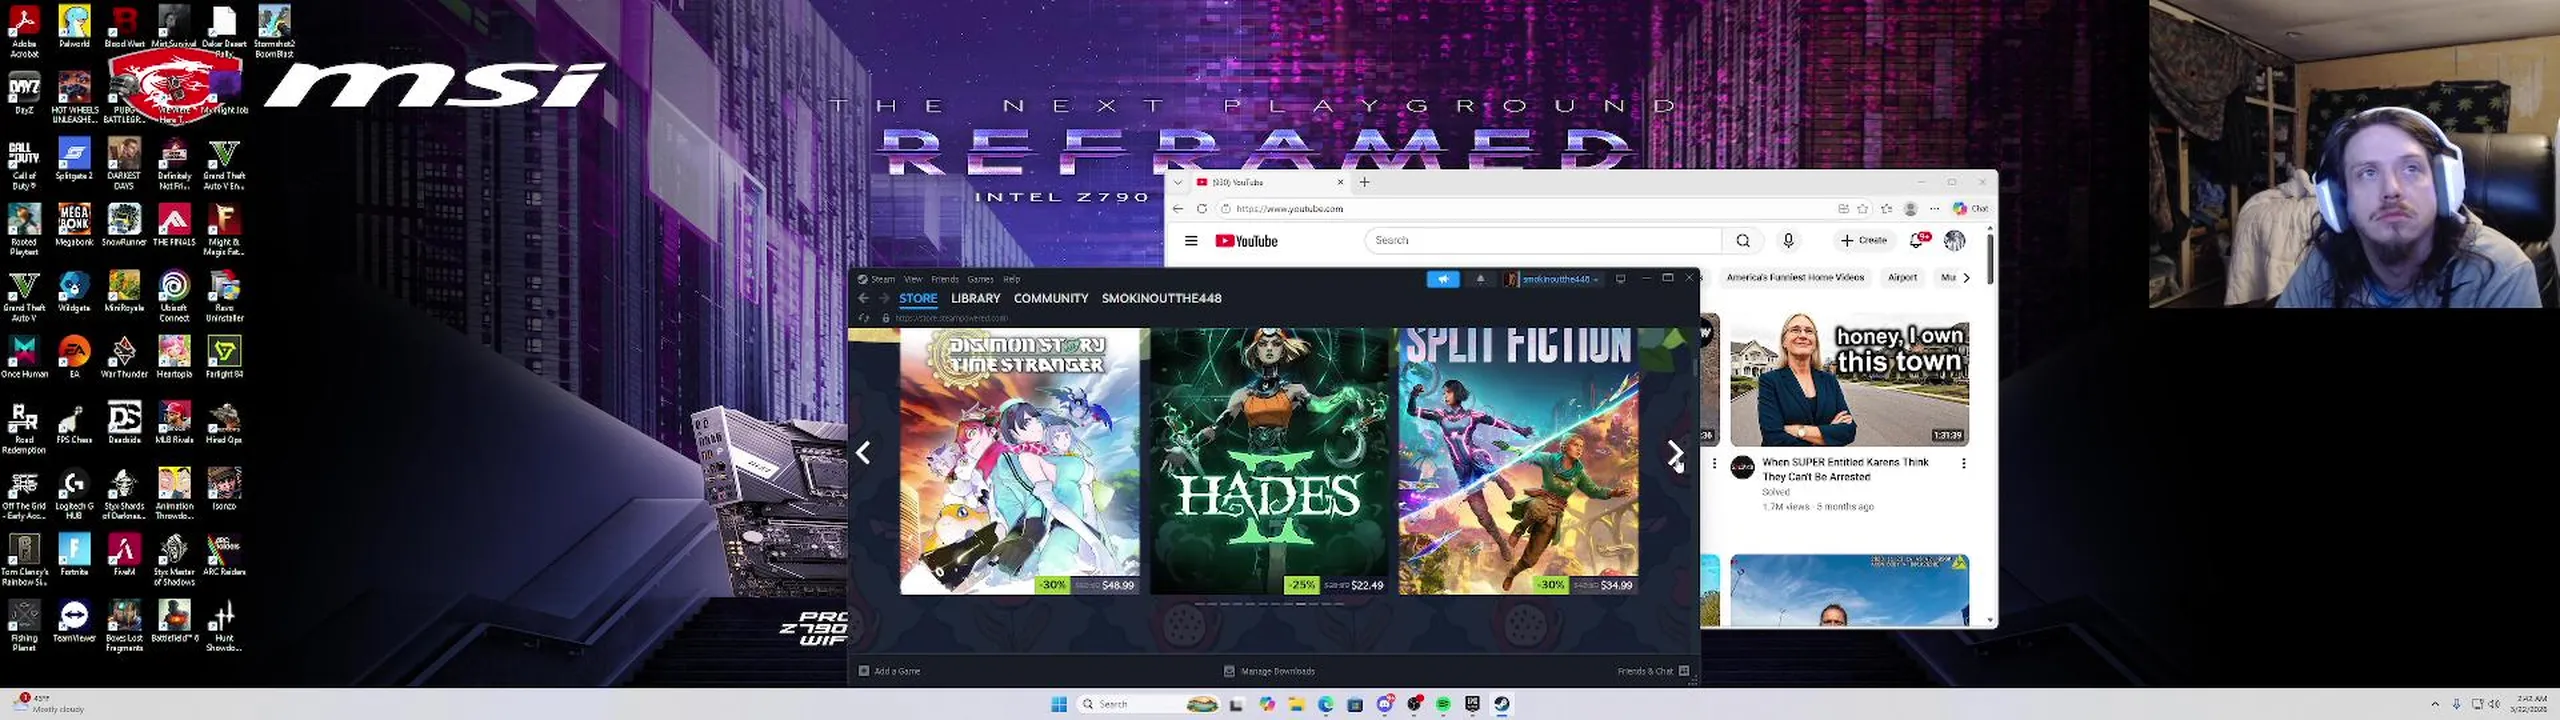The height and width of the screenshot is (720, 2560).
Task: Open YouTube hamburger guide menu
Action: pyautogui.click(x=1191, y=241)
